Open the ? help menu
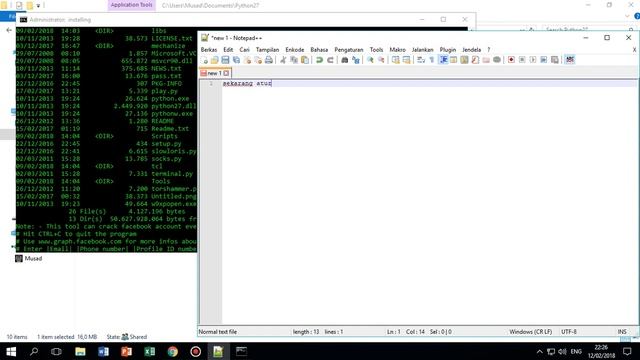 coord(489,49)
